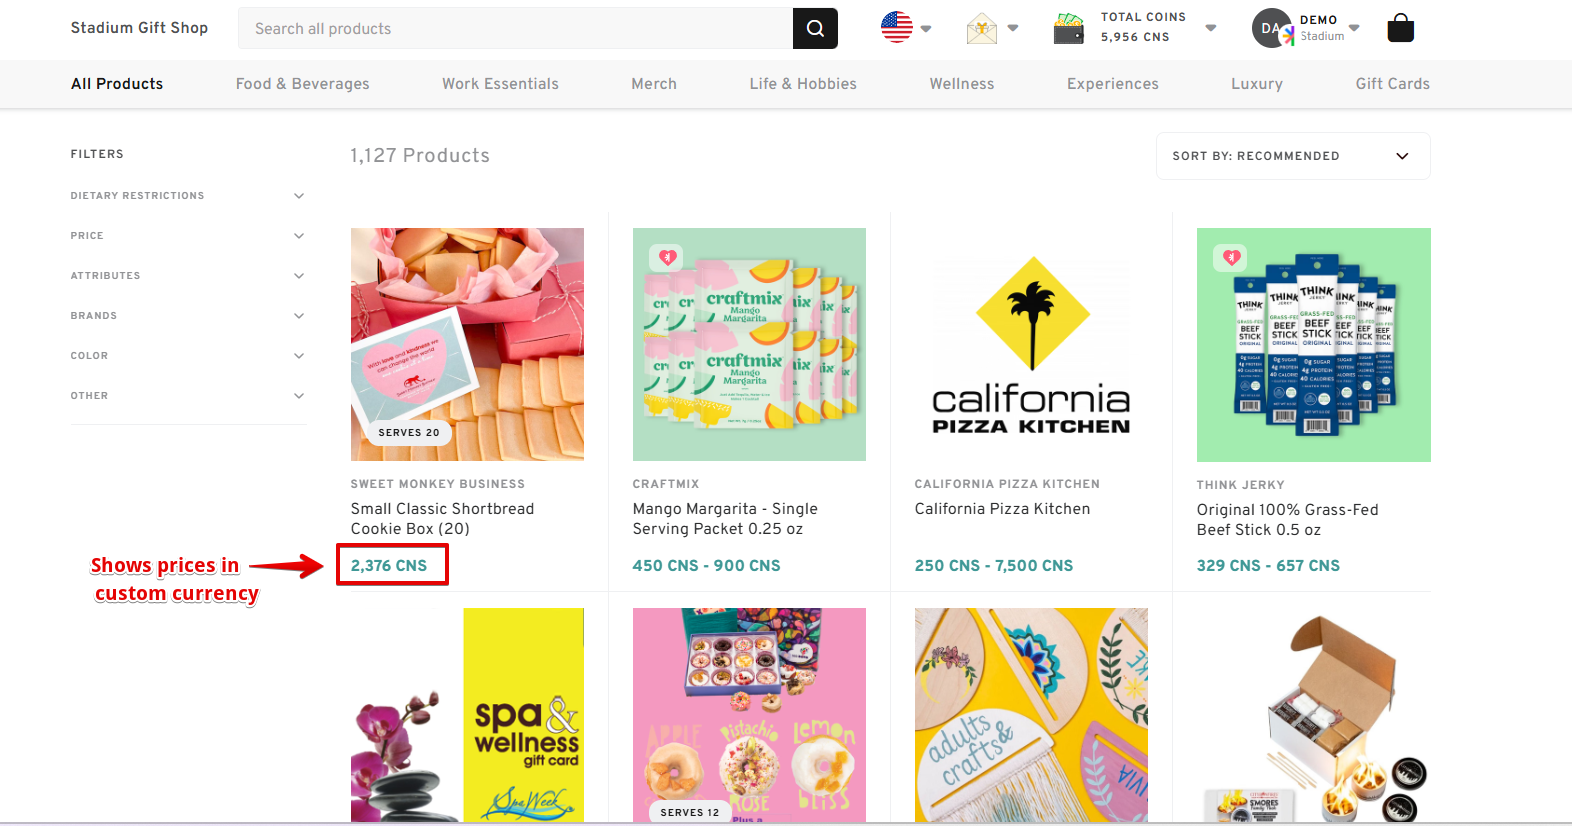Open the US flag country selector
The image size is (1572, 826).
(x=897, y=27)
